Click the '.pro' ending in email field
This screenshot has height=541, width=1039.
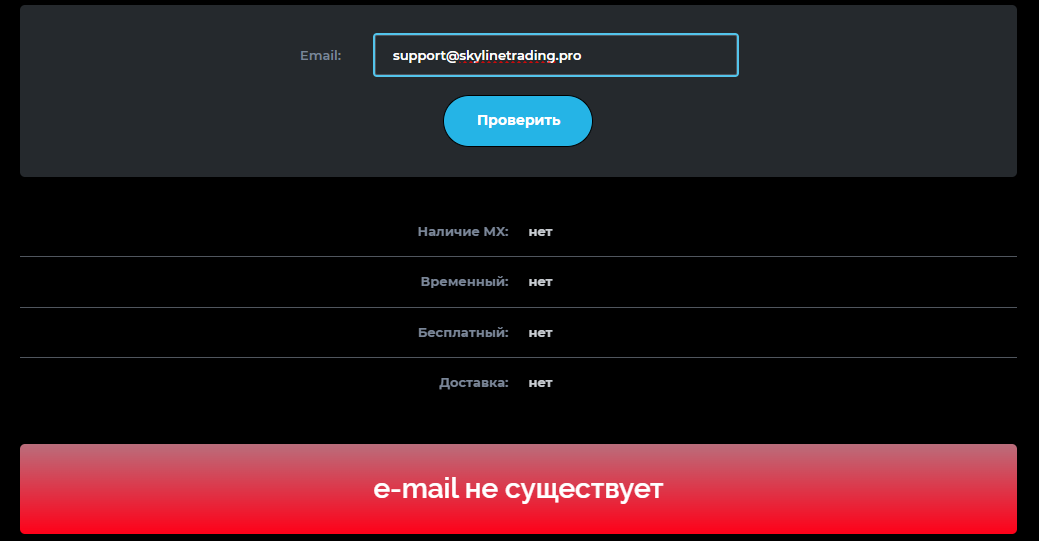pos(569,56)
